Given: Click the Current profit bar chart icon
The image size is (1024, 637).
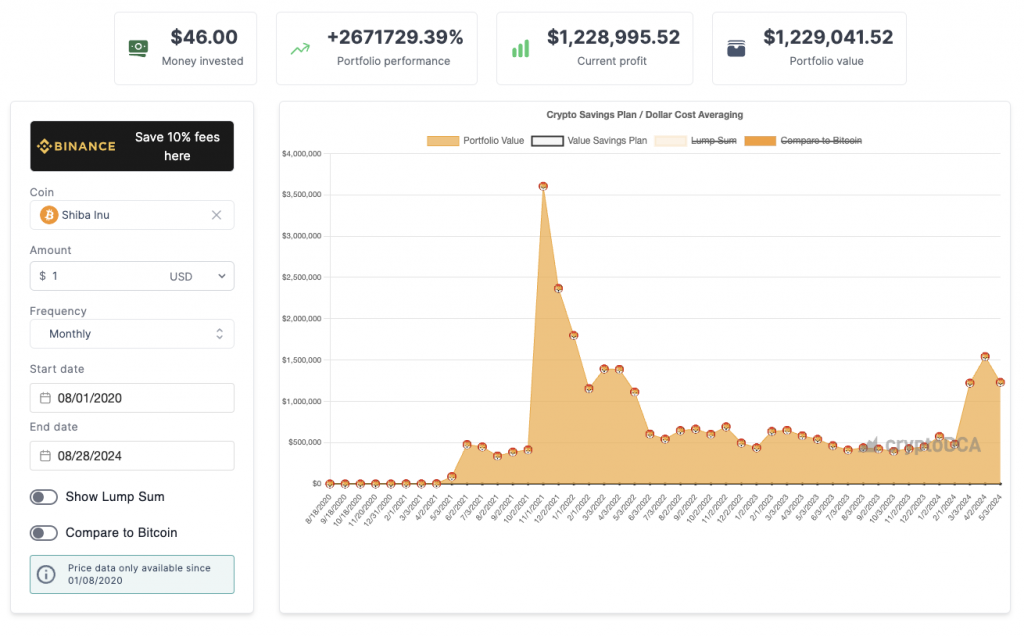Looking at the screenshot, I should coord(520,48).
